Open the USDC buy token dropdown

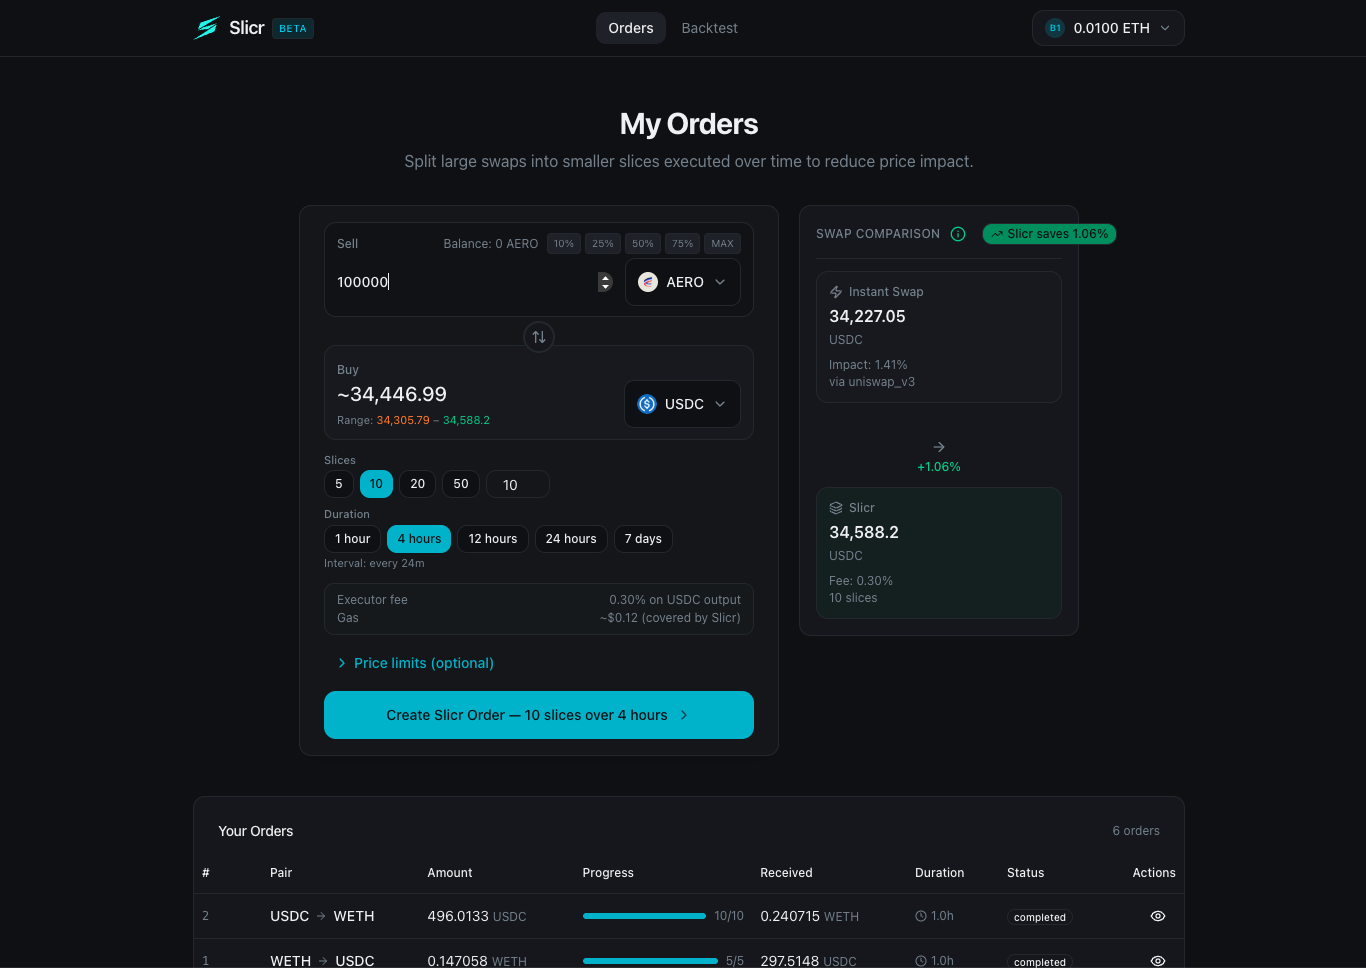click(683, 404)
